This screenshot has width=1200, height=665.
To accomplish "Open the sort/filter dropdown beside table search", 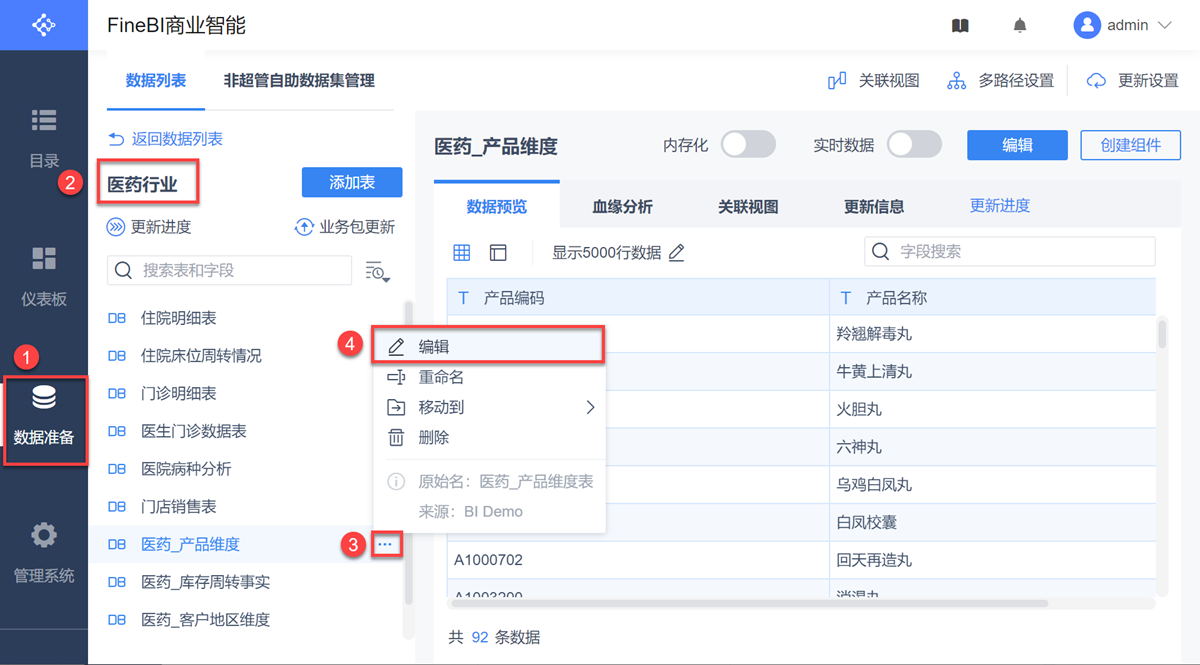I will pyautogui.click(x=377, y=271).
